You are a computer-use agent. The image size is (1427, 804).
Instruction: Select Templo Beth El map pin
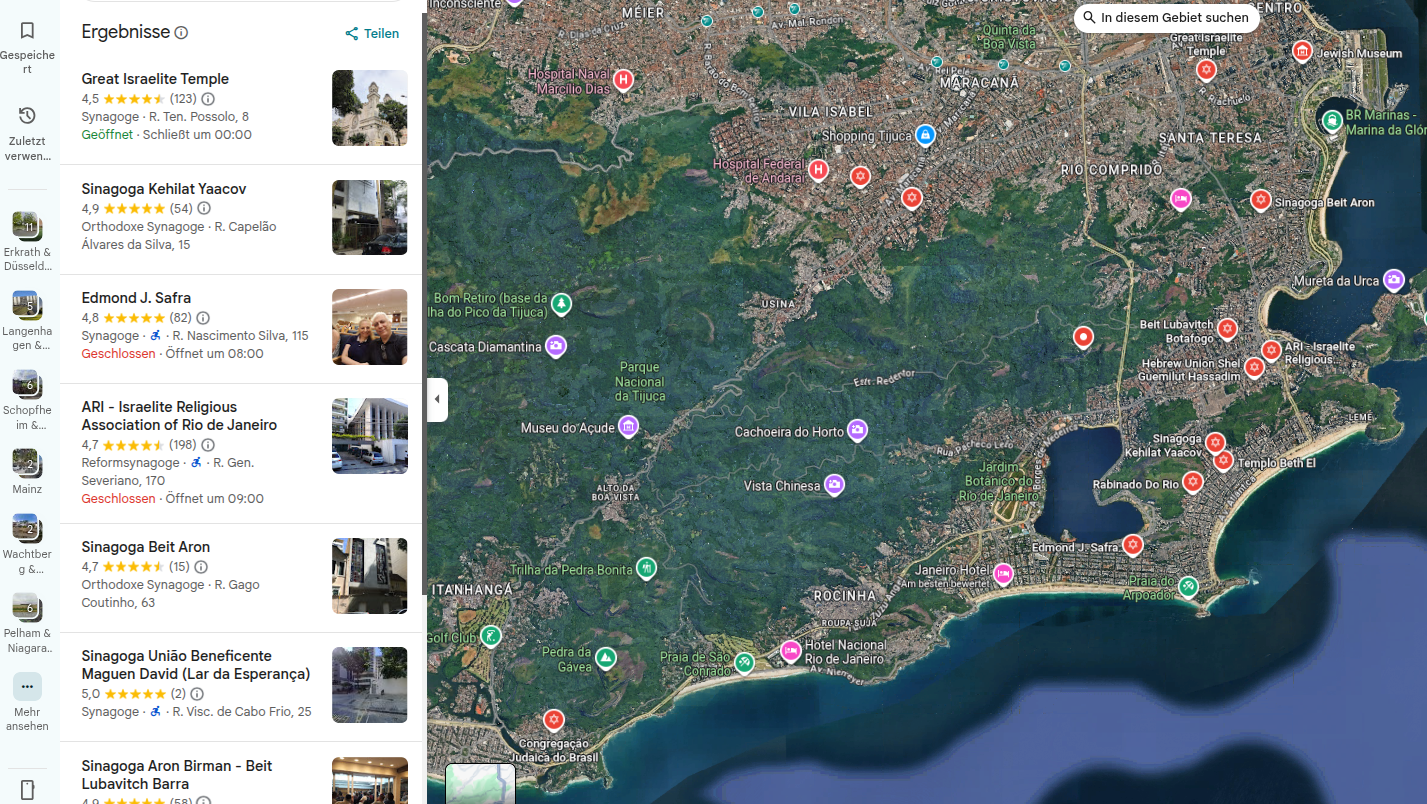[x=1223, y=460]
